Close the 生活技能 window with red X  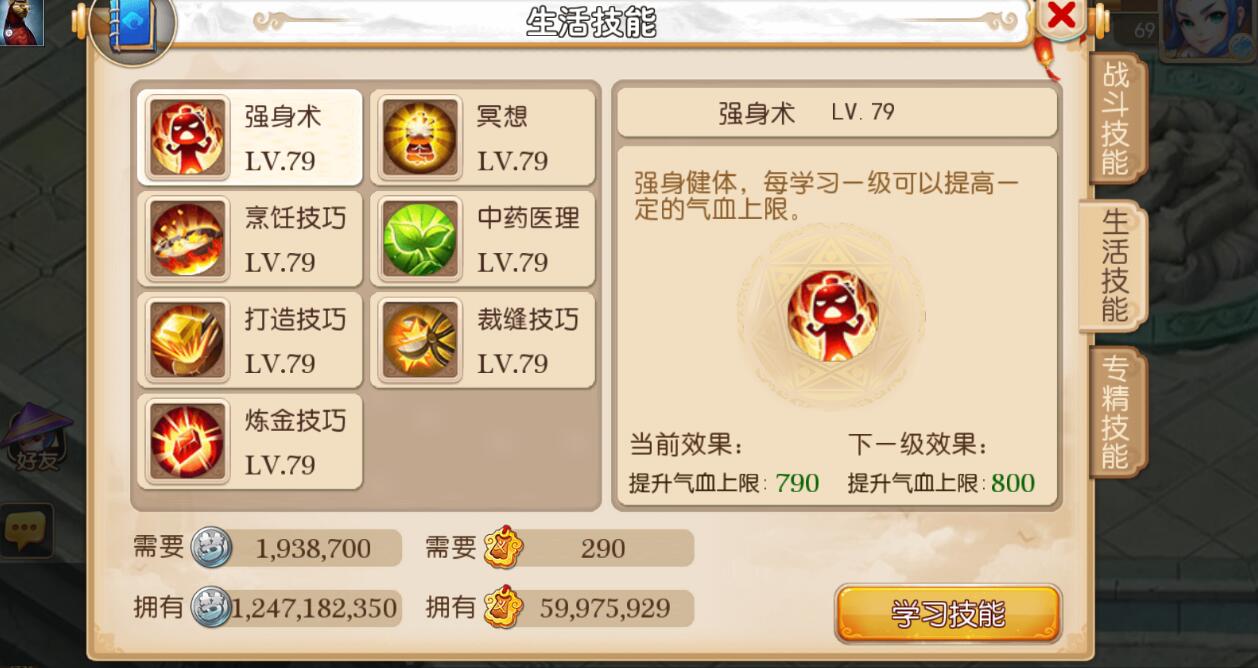click(1061, 16)
